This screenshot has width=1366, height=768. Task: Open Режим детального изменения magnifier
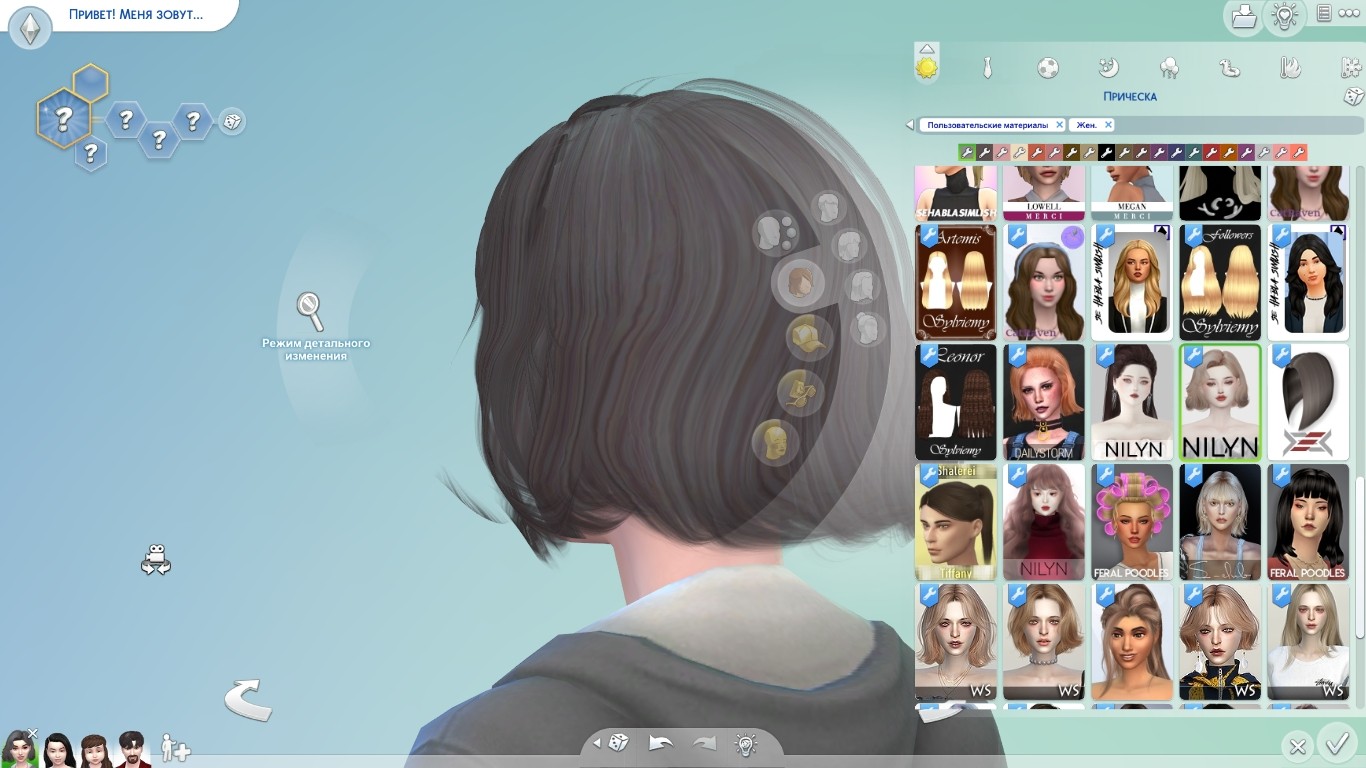click(x=311, y=311)
